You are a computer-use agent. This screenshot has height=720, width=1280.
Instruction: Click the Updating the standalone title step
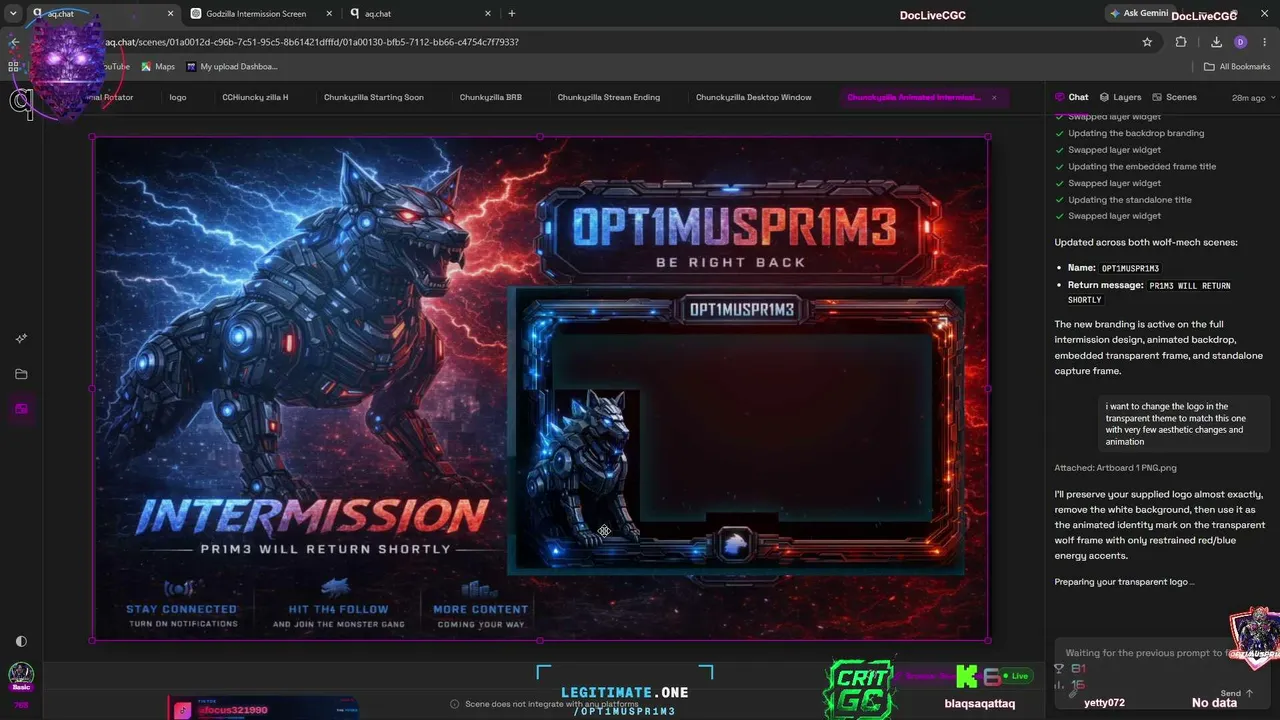(1130, 200)
